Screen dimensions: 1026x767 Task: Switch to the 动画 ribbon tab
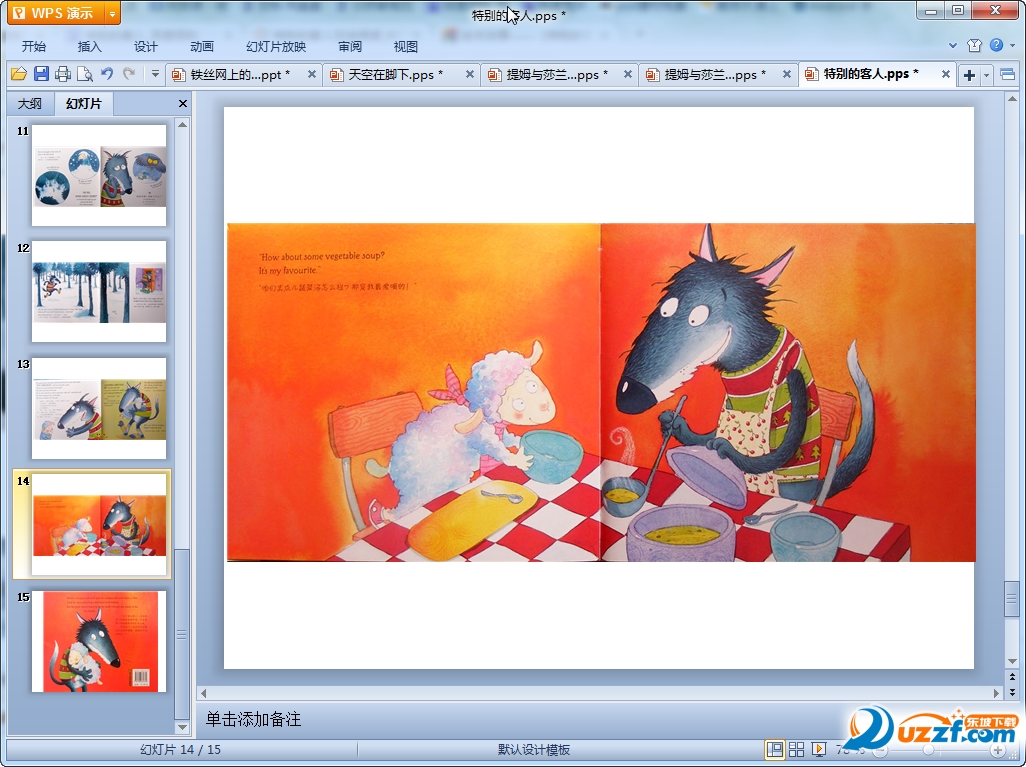pyautogui.click(x=202, y=46)
